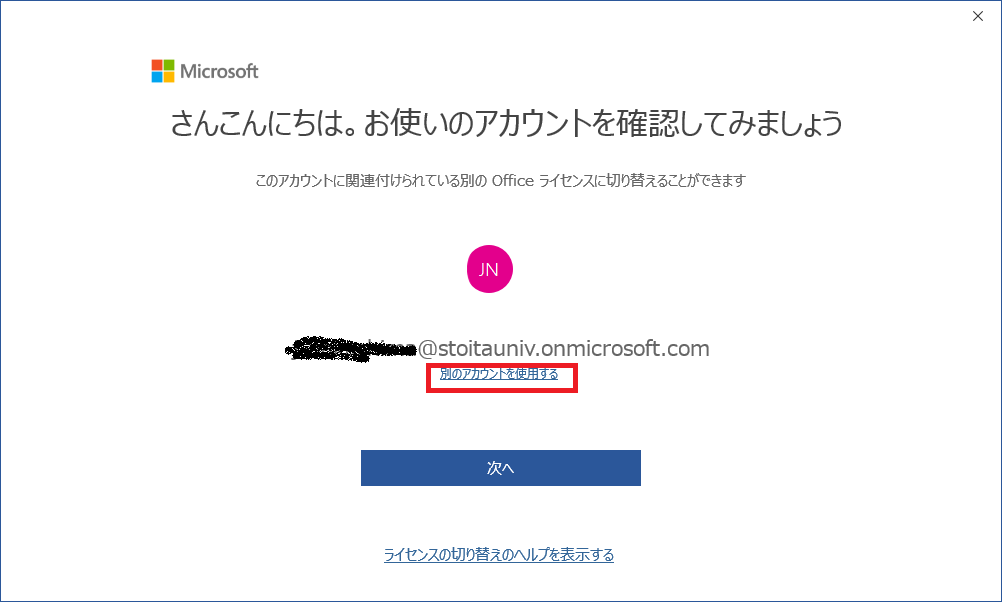Screen dimensions: 1002x602
Task: Click the @ symbol in the email address
Action: point(428,349)
